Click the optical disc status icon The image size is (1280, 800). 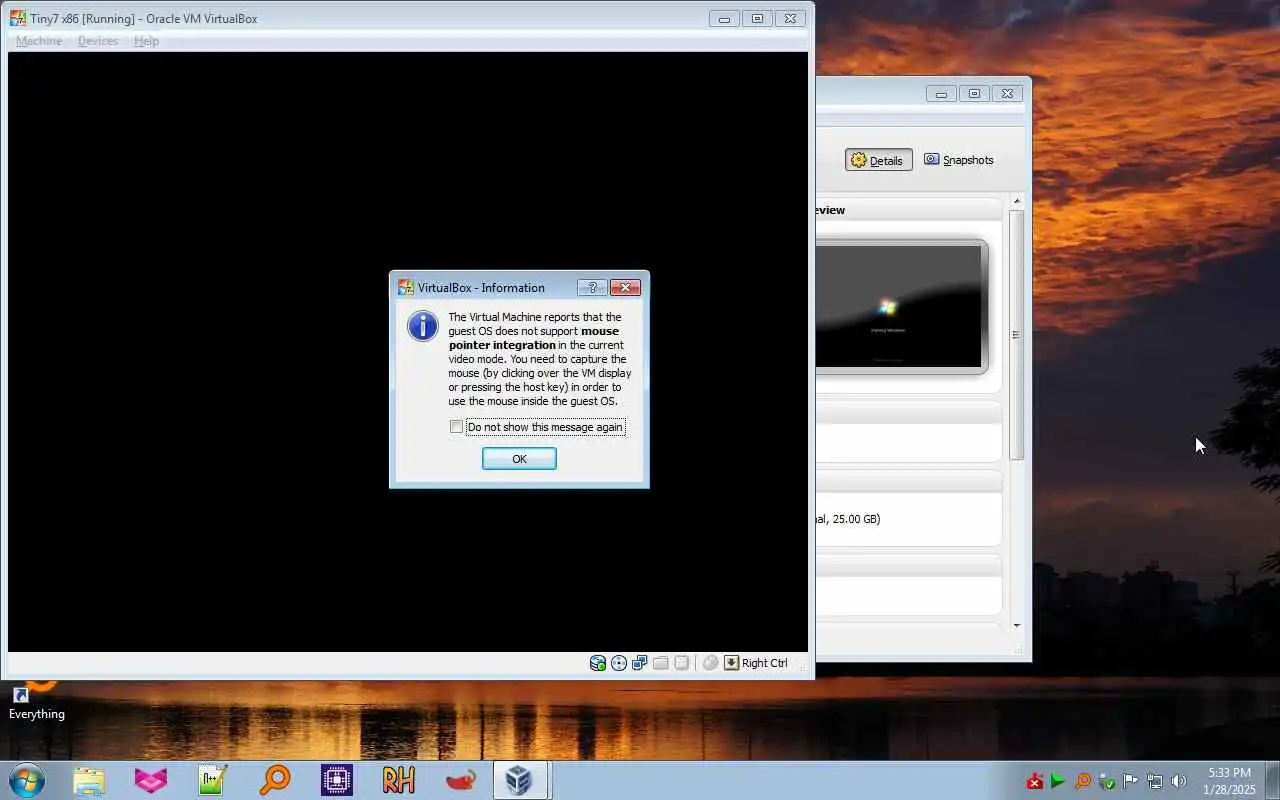click(x=619, y=663)
